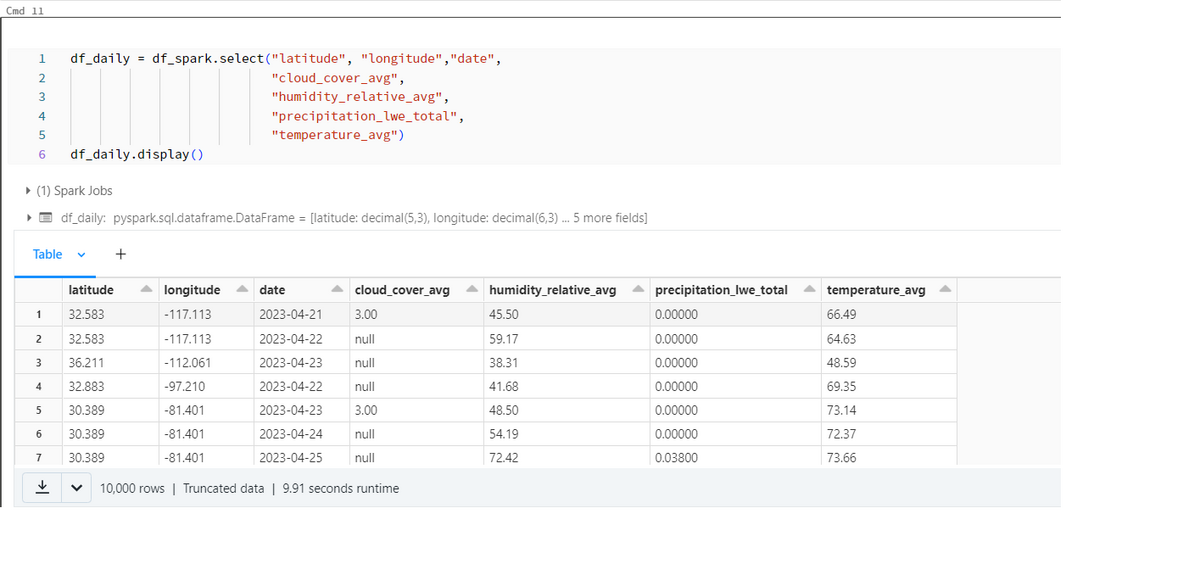Select row number 7 in table
Image resolution: width=1200 pixels, height=564 pixels.
(38, 458)
